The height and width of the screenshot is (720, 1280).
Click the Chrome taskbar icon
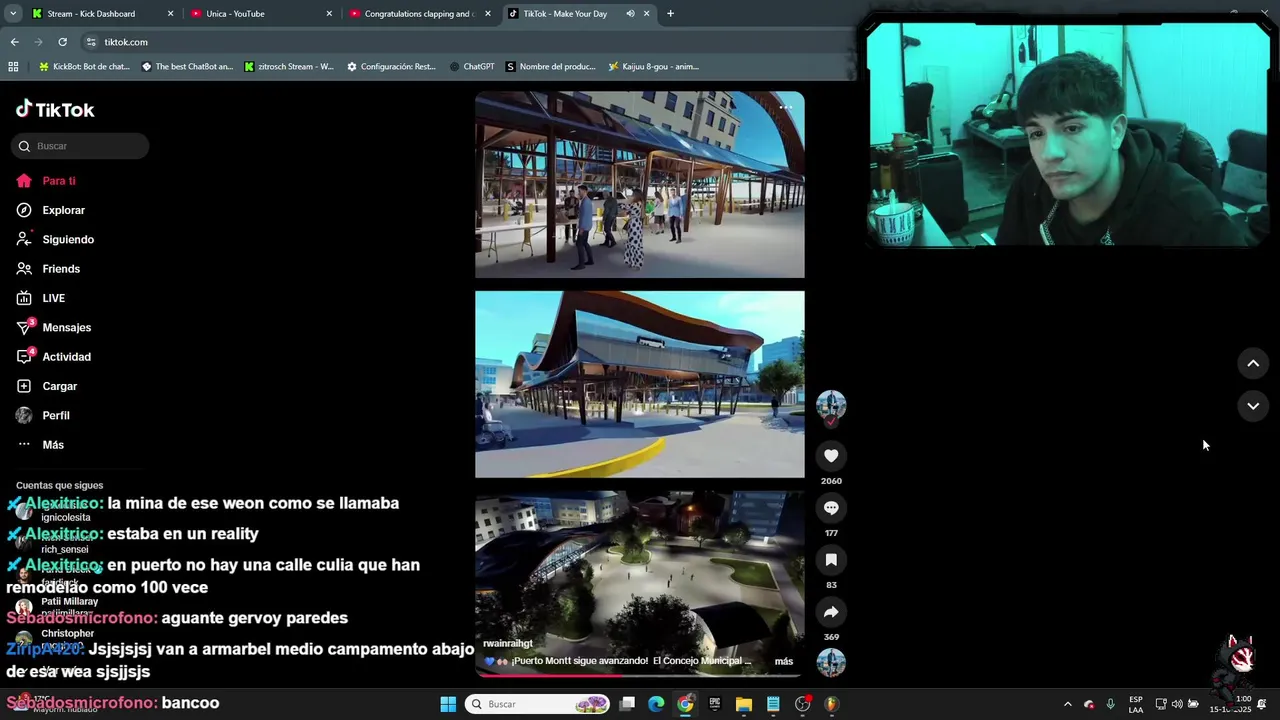[685, 704]
